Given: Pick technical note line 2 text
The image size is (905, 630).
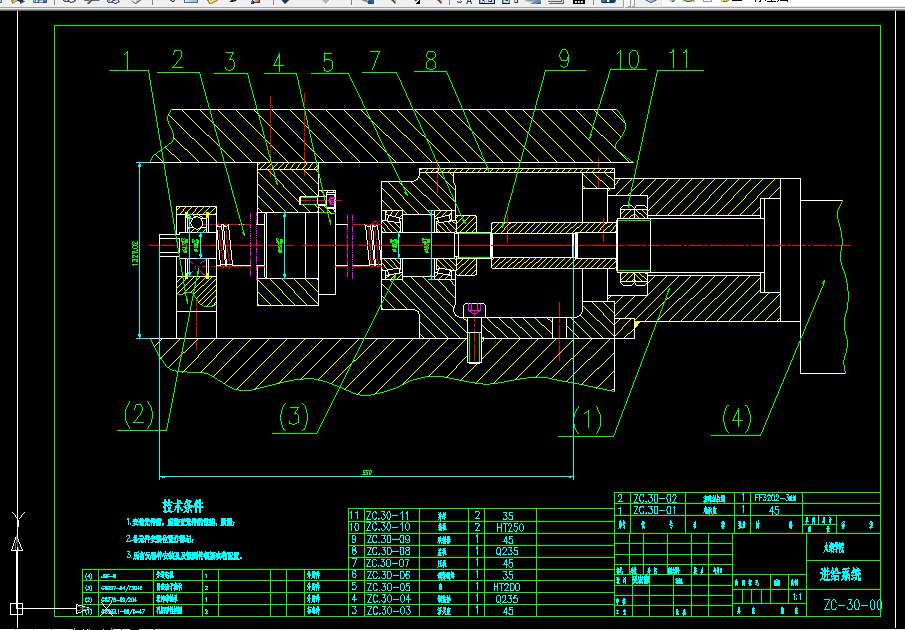Looking at the screenshot, I should (160, 539).
